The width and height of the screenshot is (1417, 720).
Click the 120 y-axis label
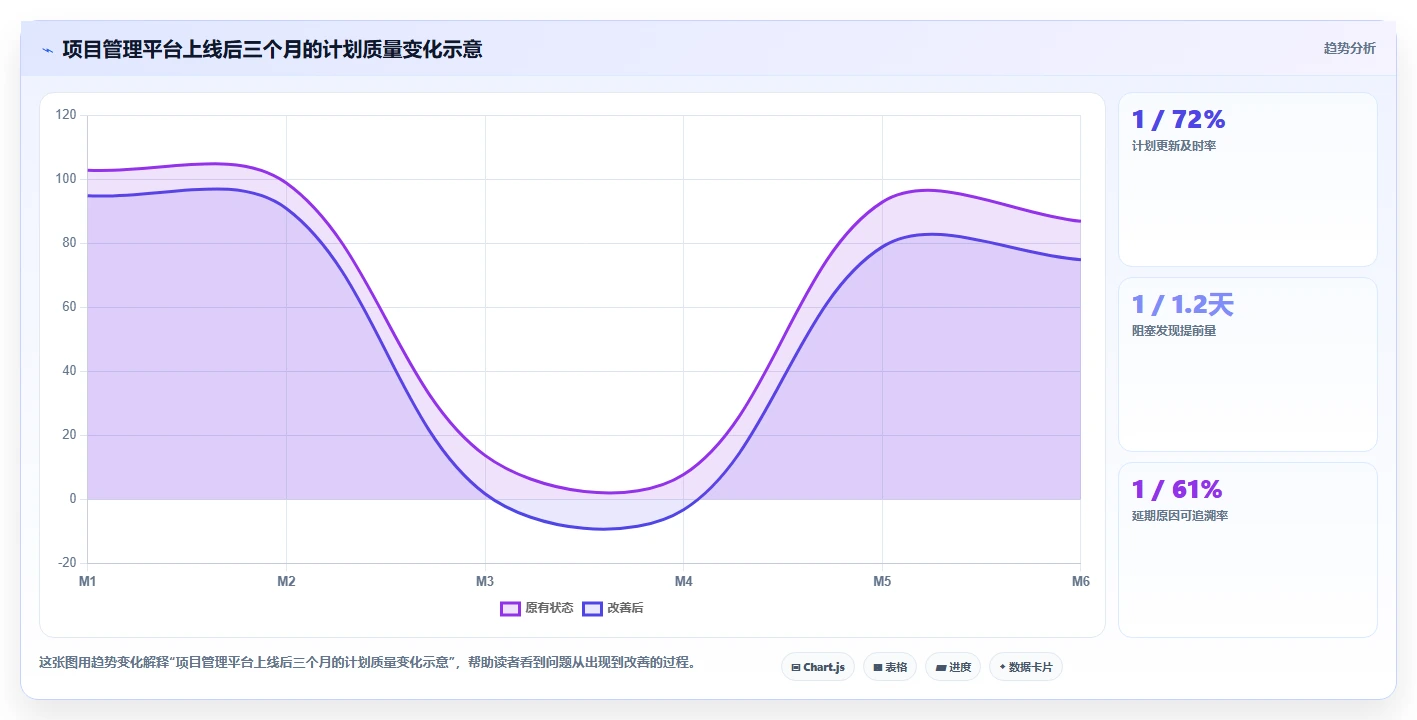click(66, 115)
